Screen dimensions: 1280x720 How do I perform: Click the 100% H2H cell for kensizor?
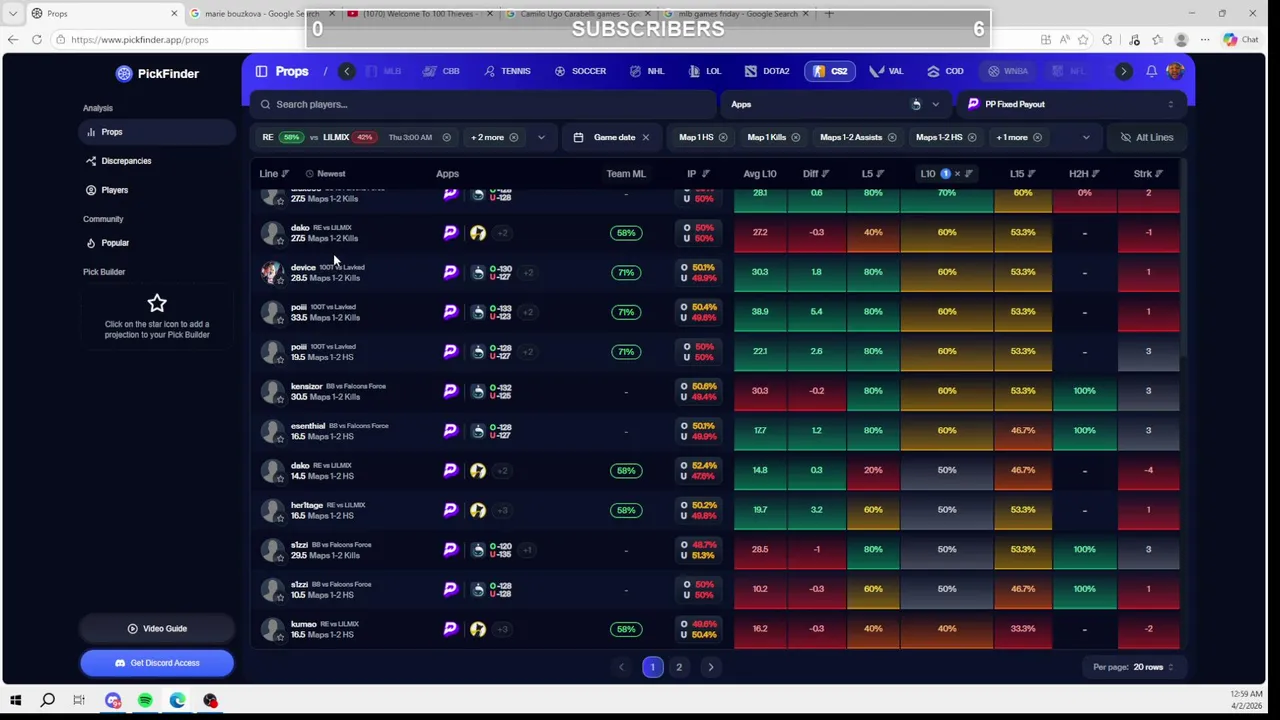[x=1084, y=391]
